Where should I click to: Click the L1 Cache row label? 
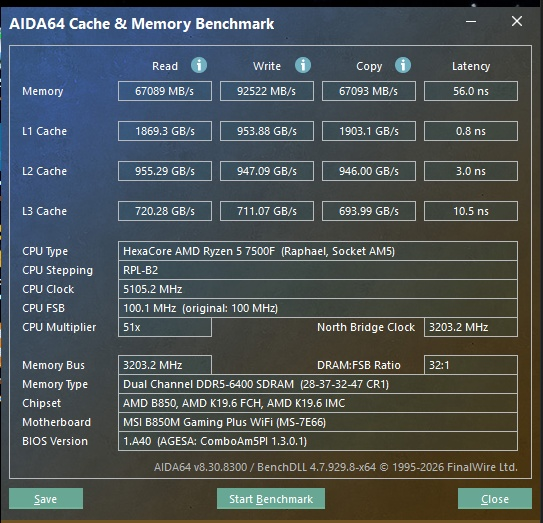coord(44,131)
